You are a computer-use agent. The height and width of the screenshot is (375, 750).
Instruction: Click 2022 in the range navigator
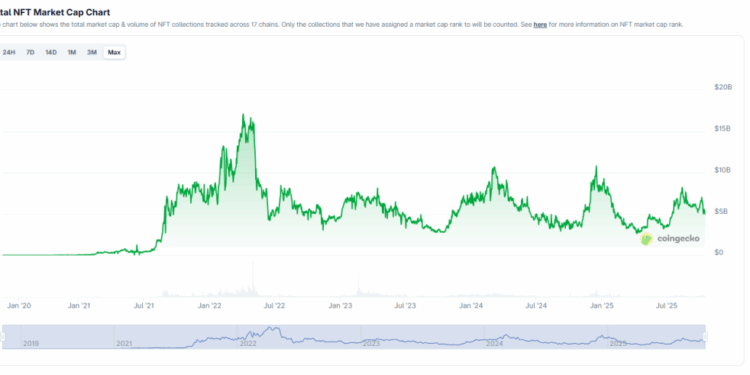[x=248, y=343]
